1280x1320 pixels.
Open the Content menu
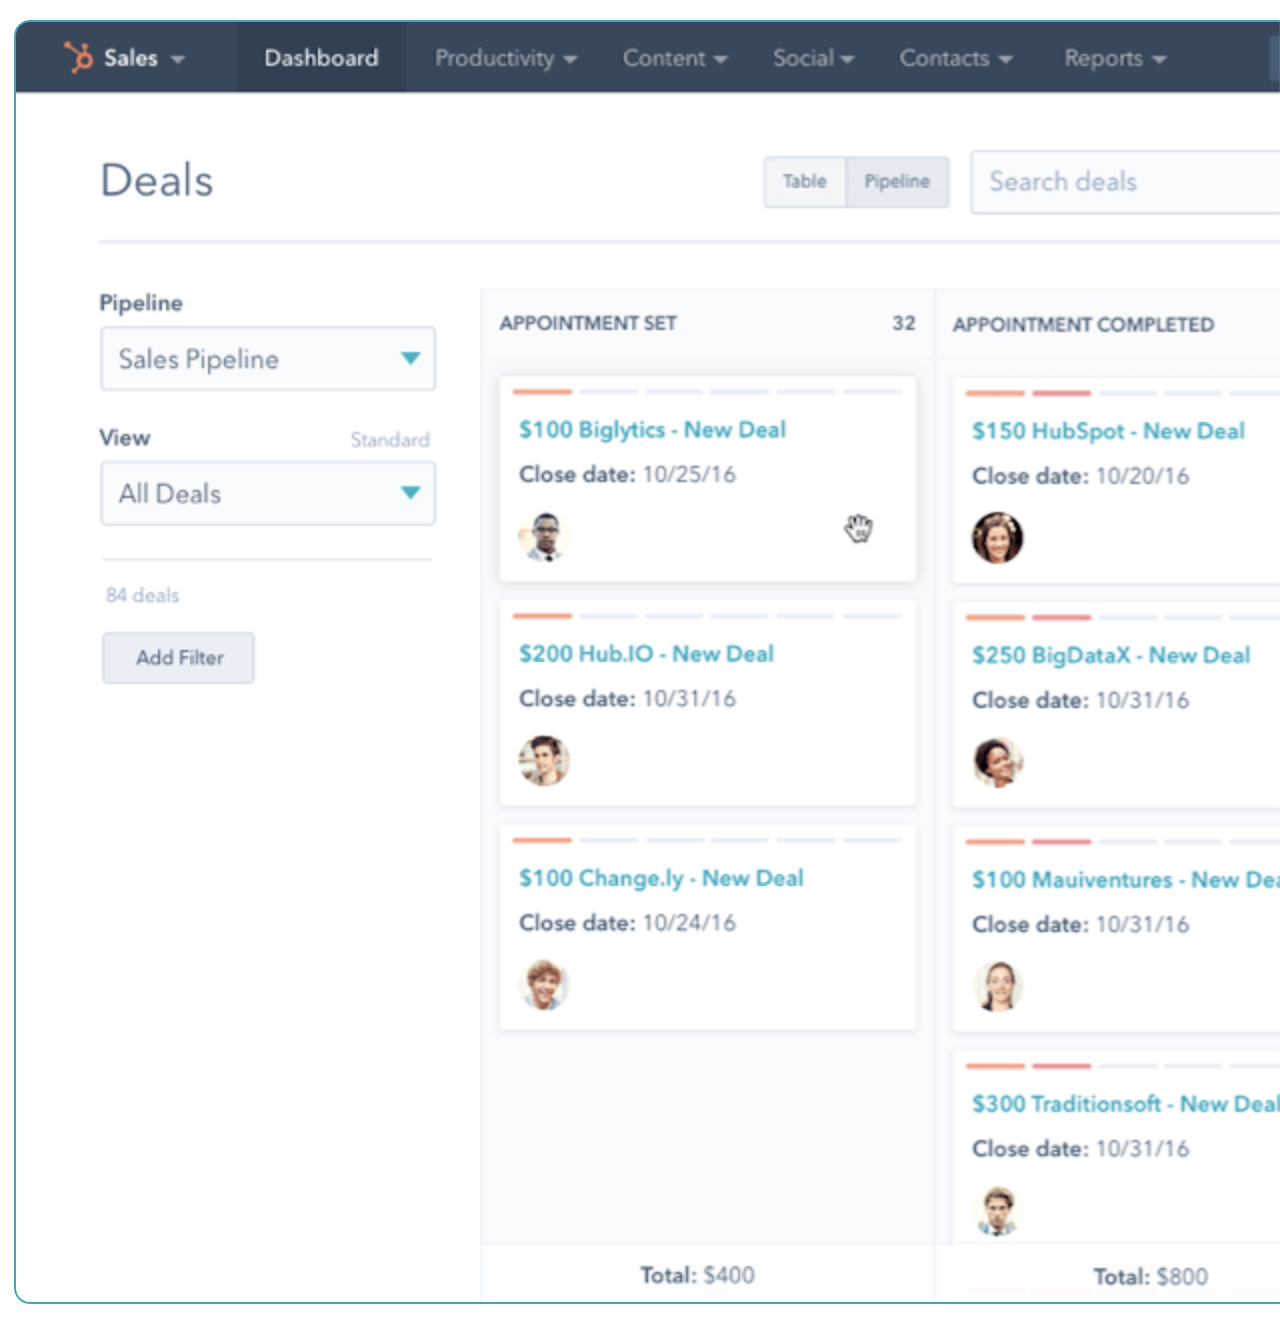click(x=675, y=58)
